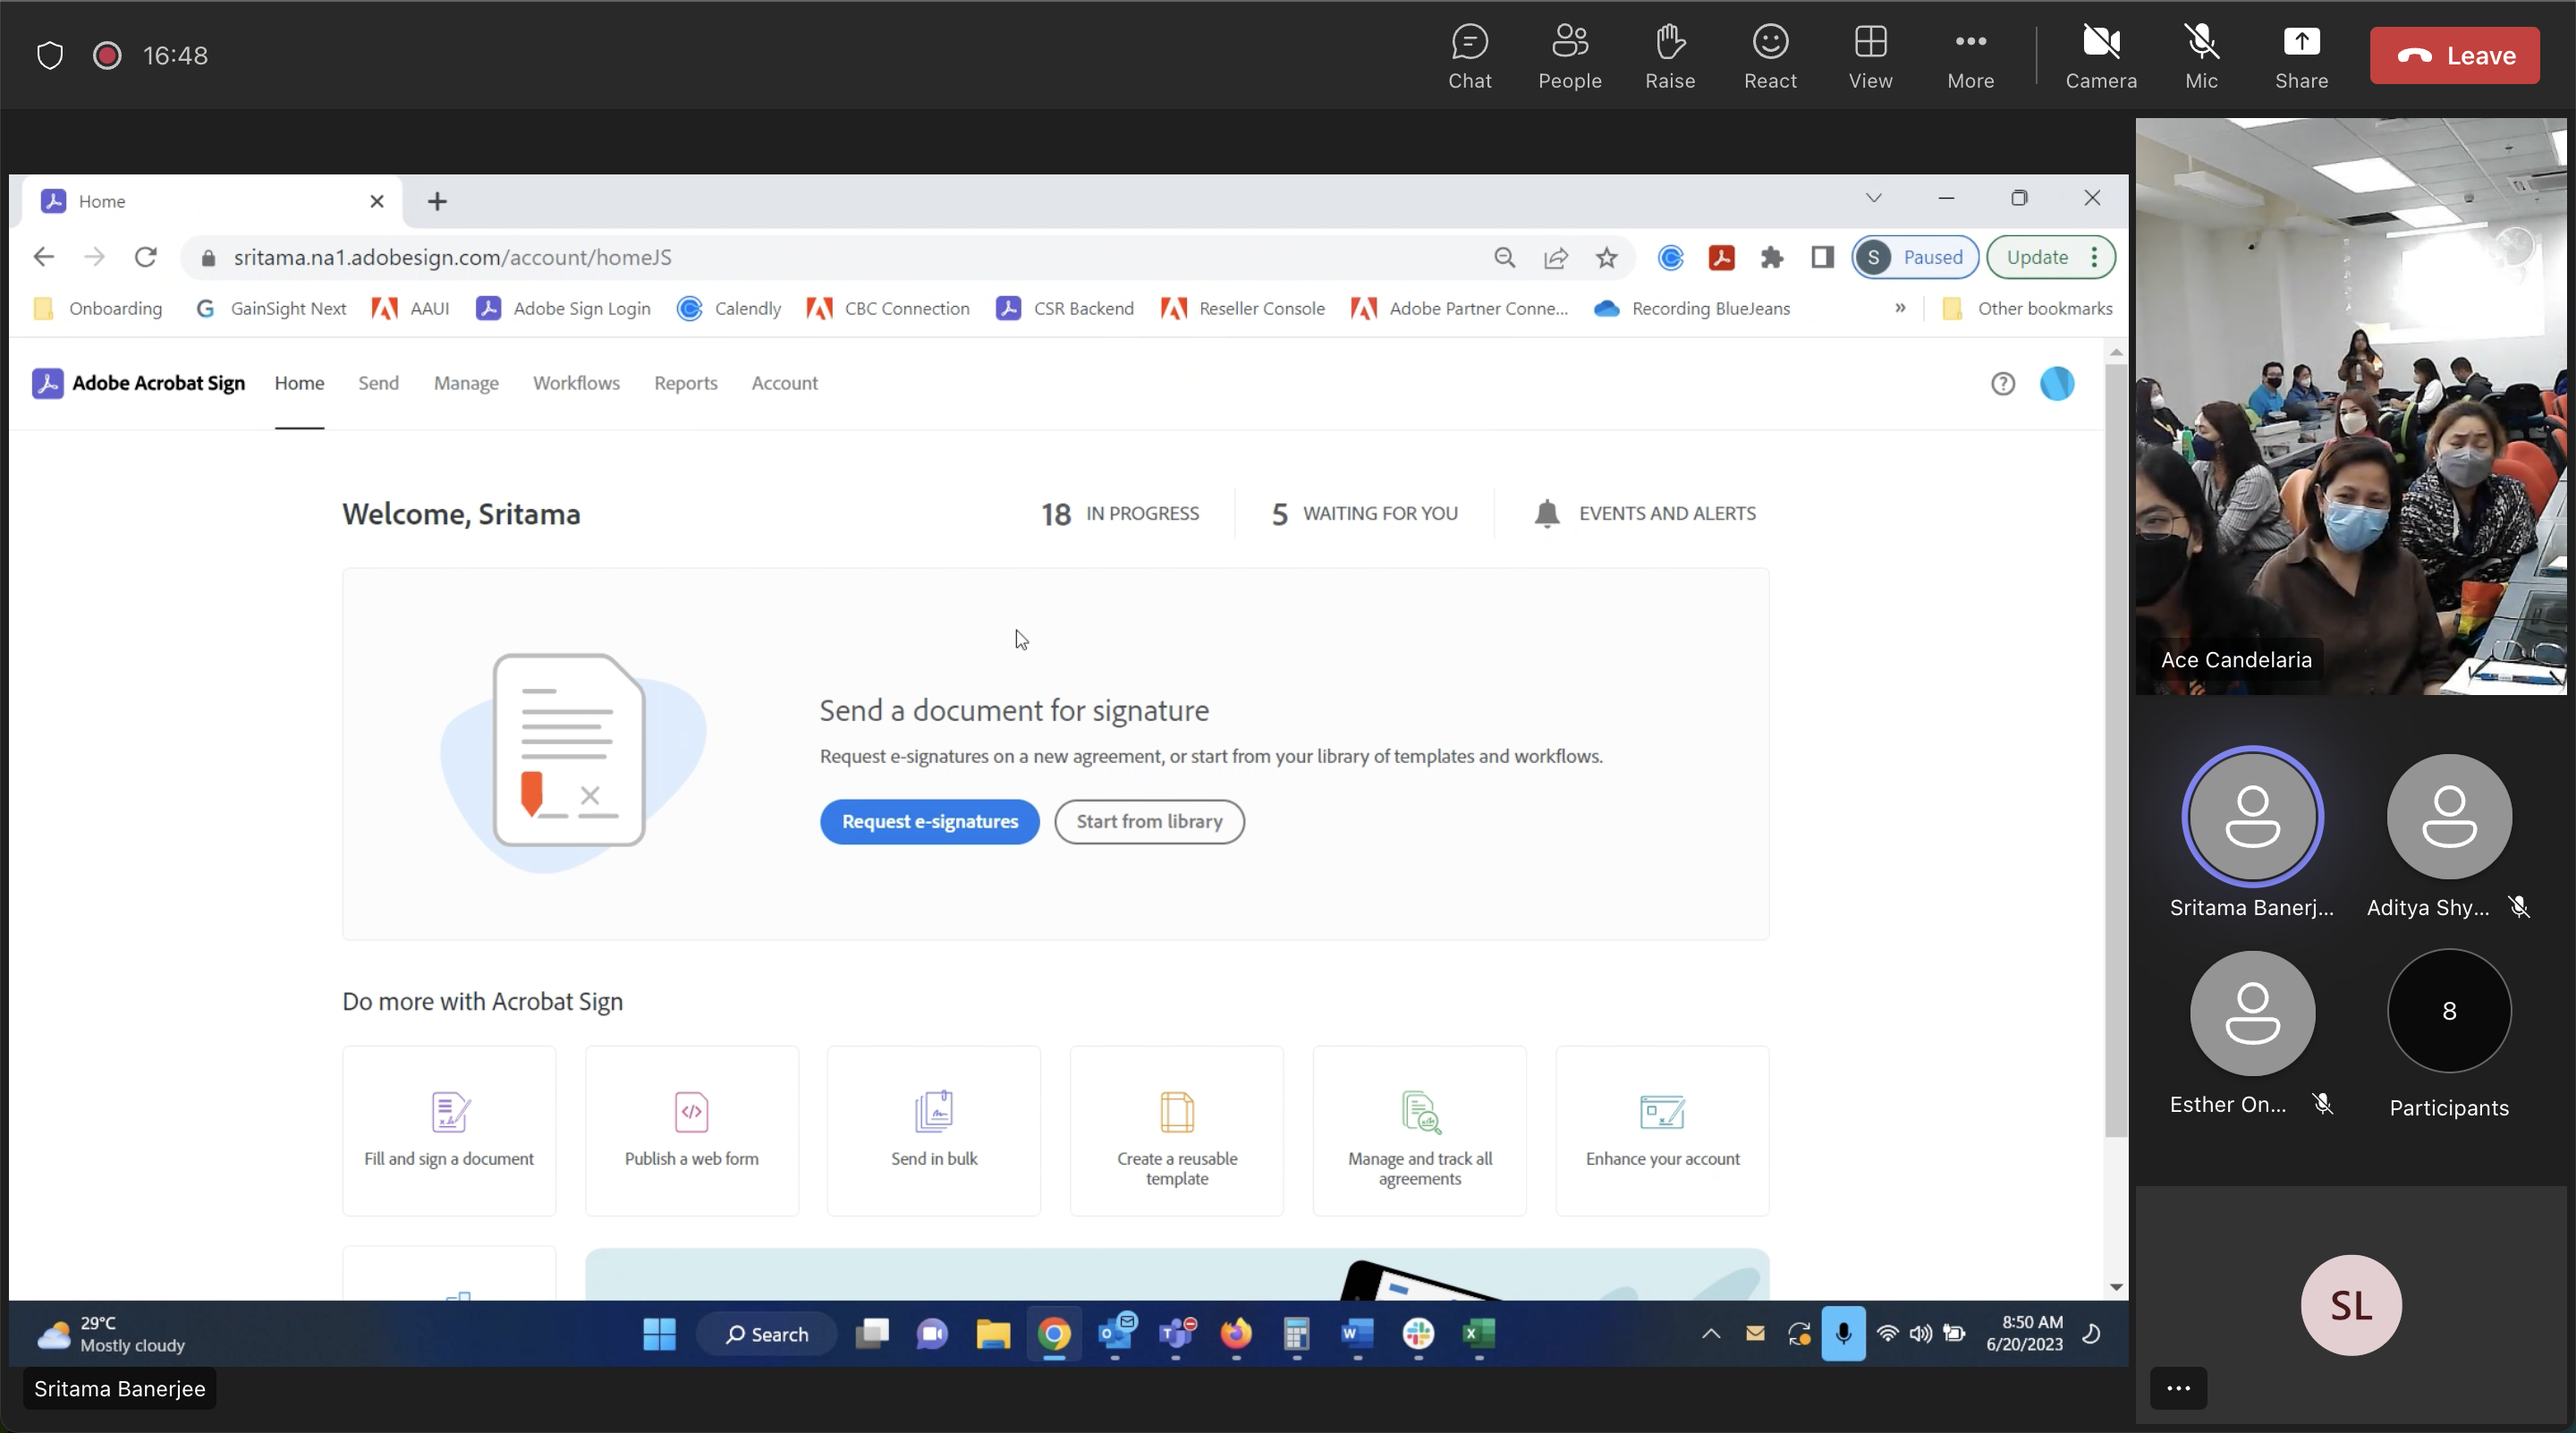Switch to the Manage tab

466,383
